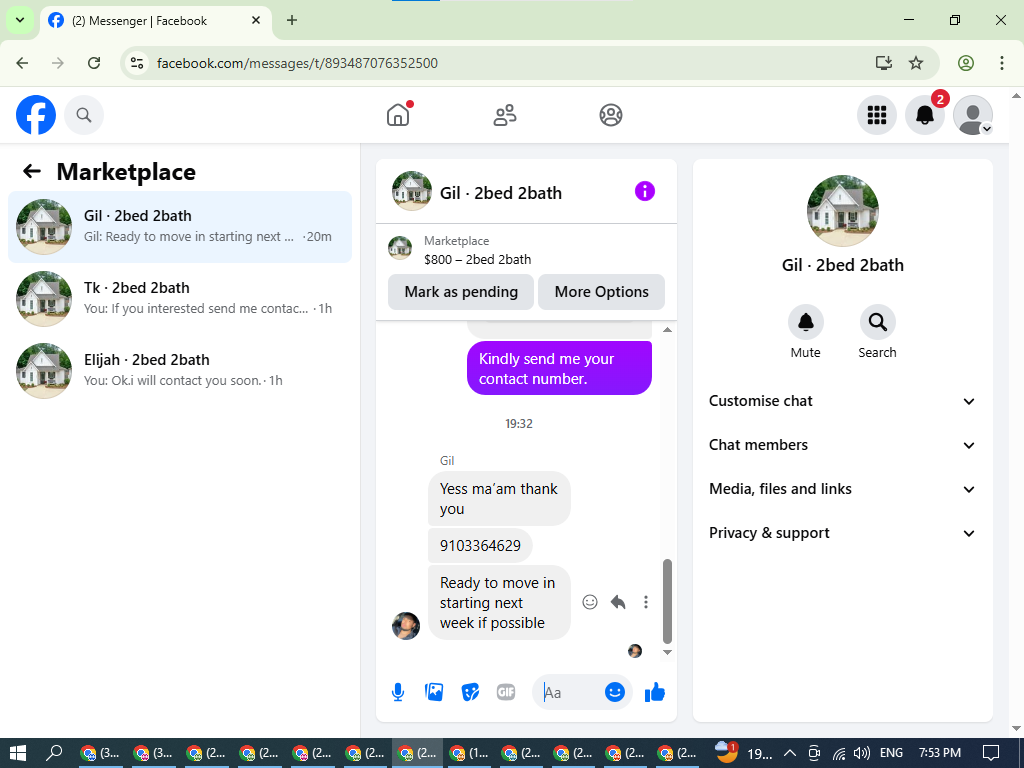The image size is (1024, 768).
Task: Open the Windows Start menu
Action: [x=18, y=753]
